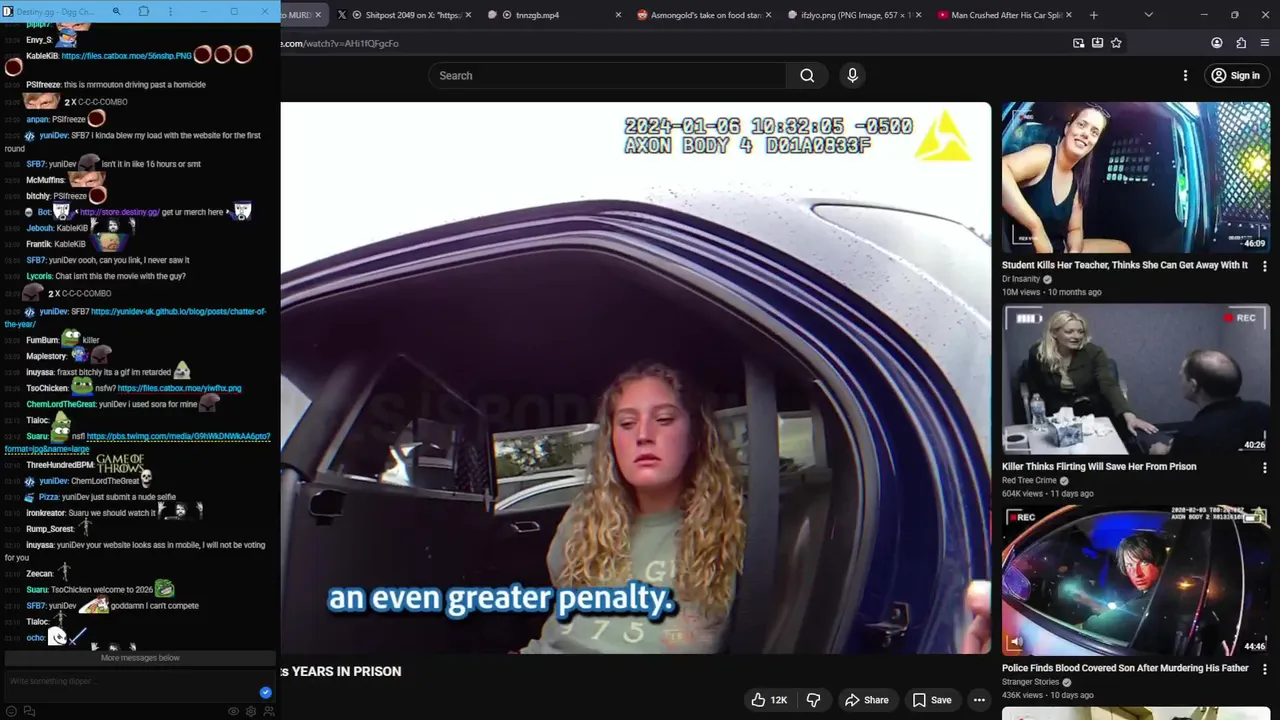Save the video to a playlist
Image resolution: width=1280 pixels, height=720 pixels.
point(931,700)
